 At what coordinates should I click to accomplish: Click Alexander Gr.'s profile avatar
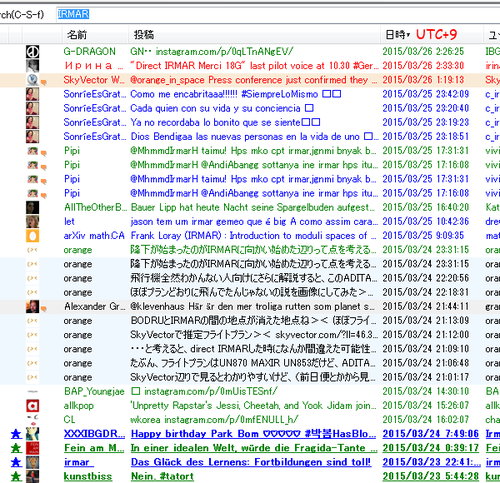(32, 306)
